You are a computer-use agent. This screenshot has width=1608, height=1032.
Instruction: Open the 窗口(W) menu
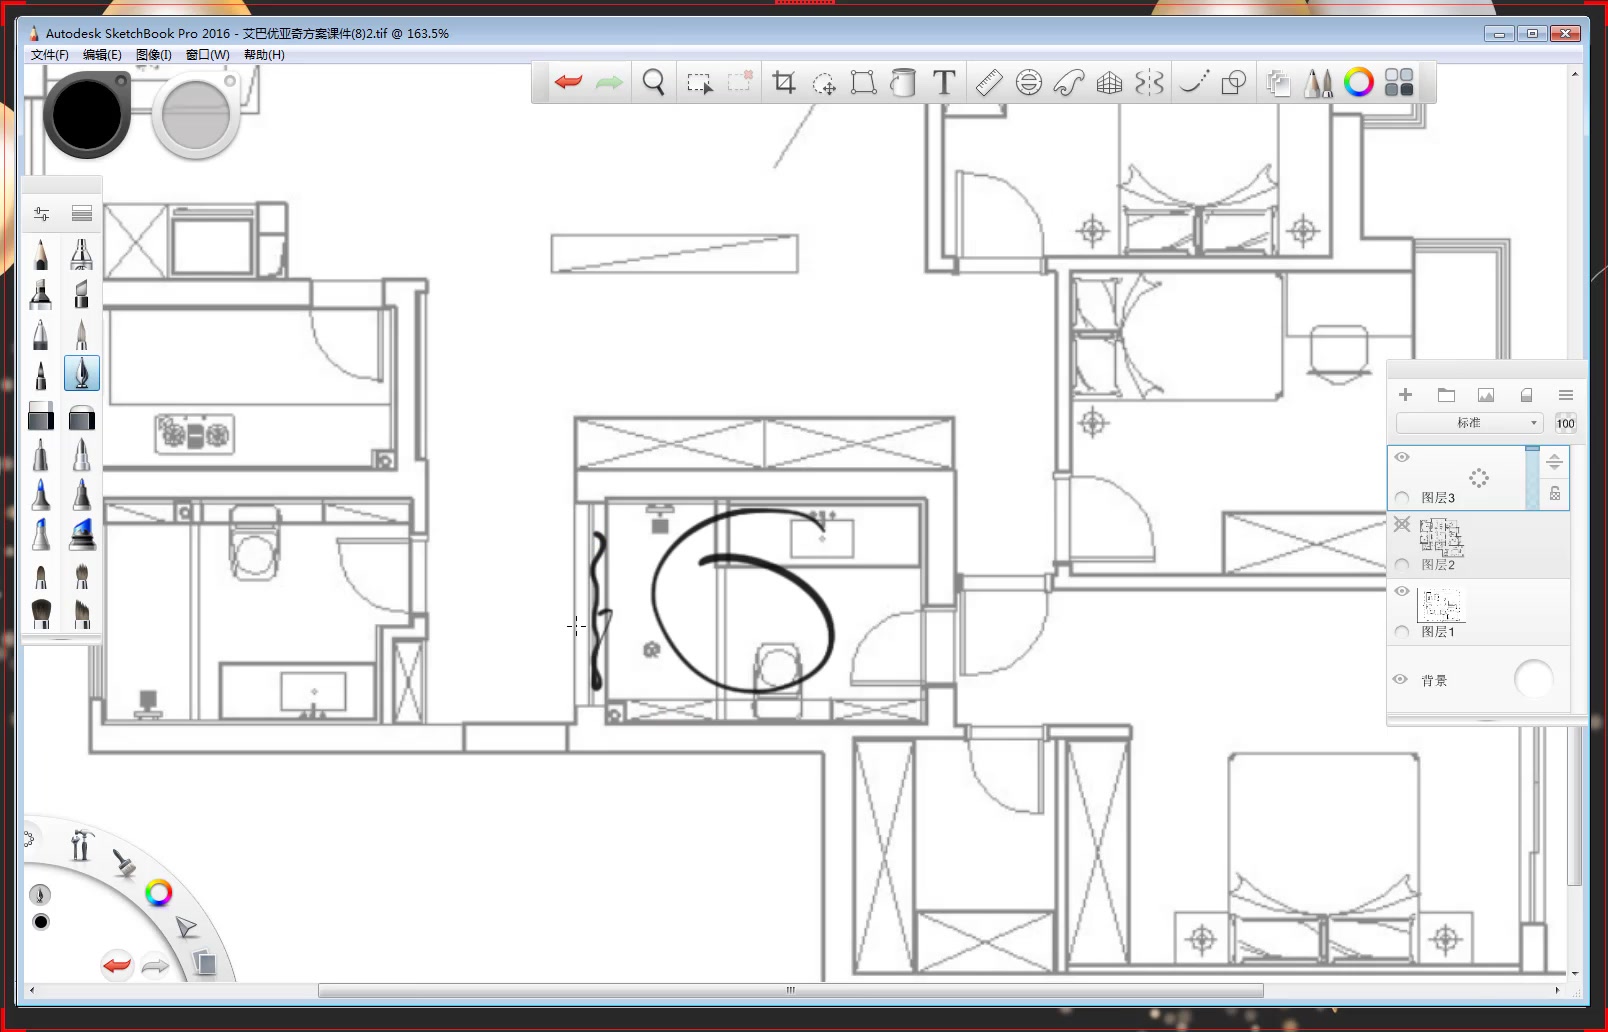click(x=208, y=55)
